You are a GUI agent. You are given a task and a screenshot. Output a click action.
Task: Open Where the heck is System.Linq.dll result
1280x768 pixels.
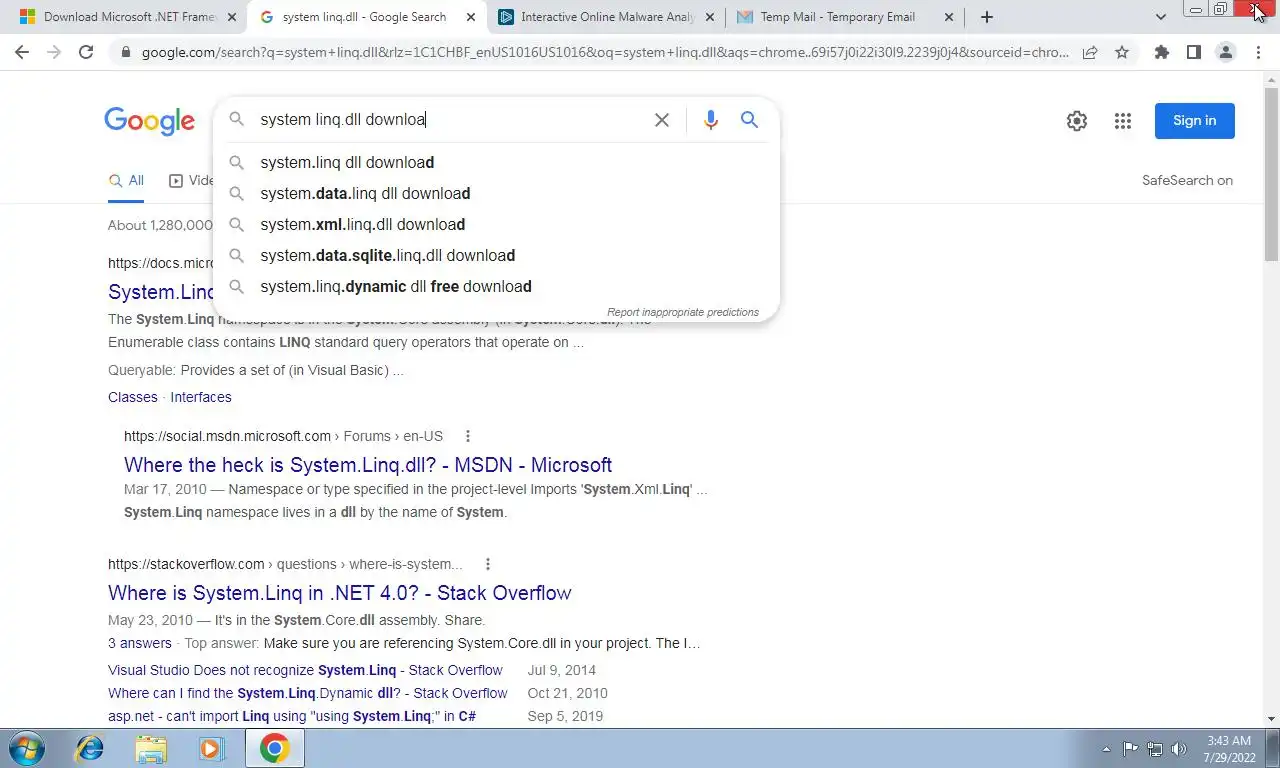coord(368,465)
